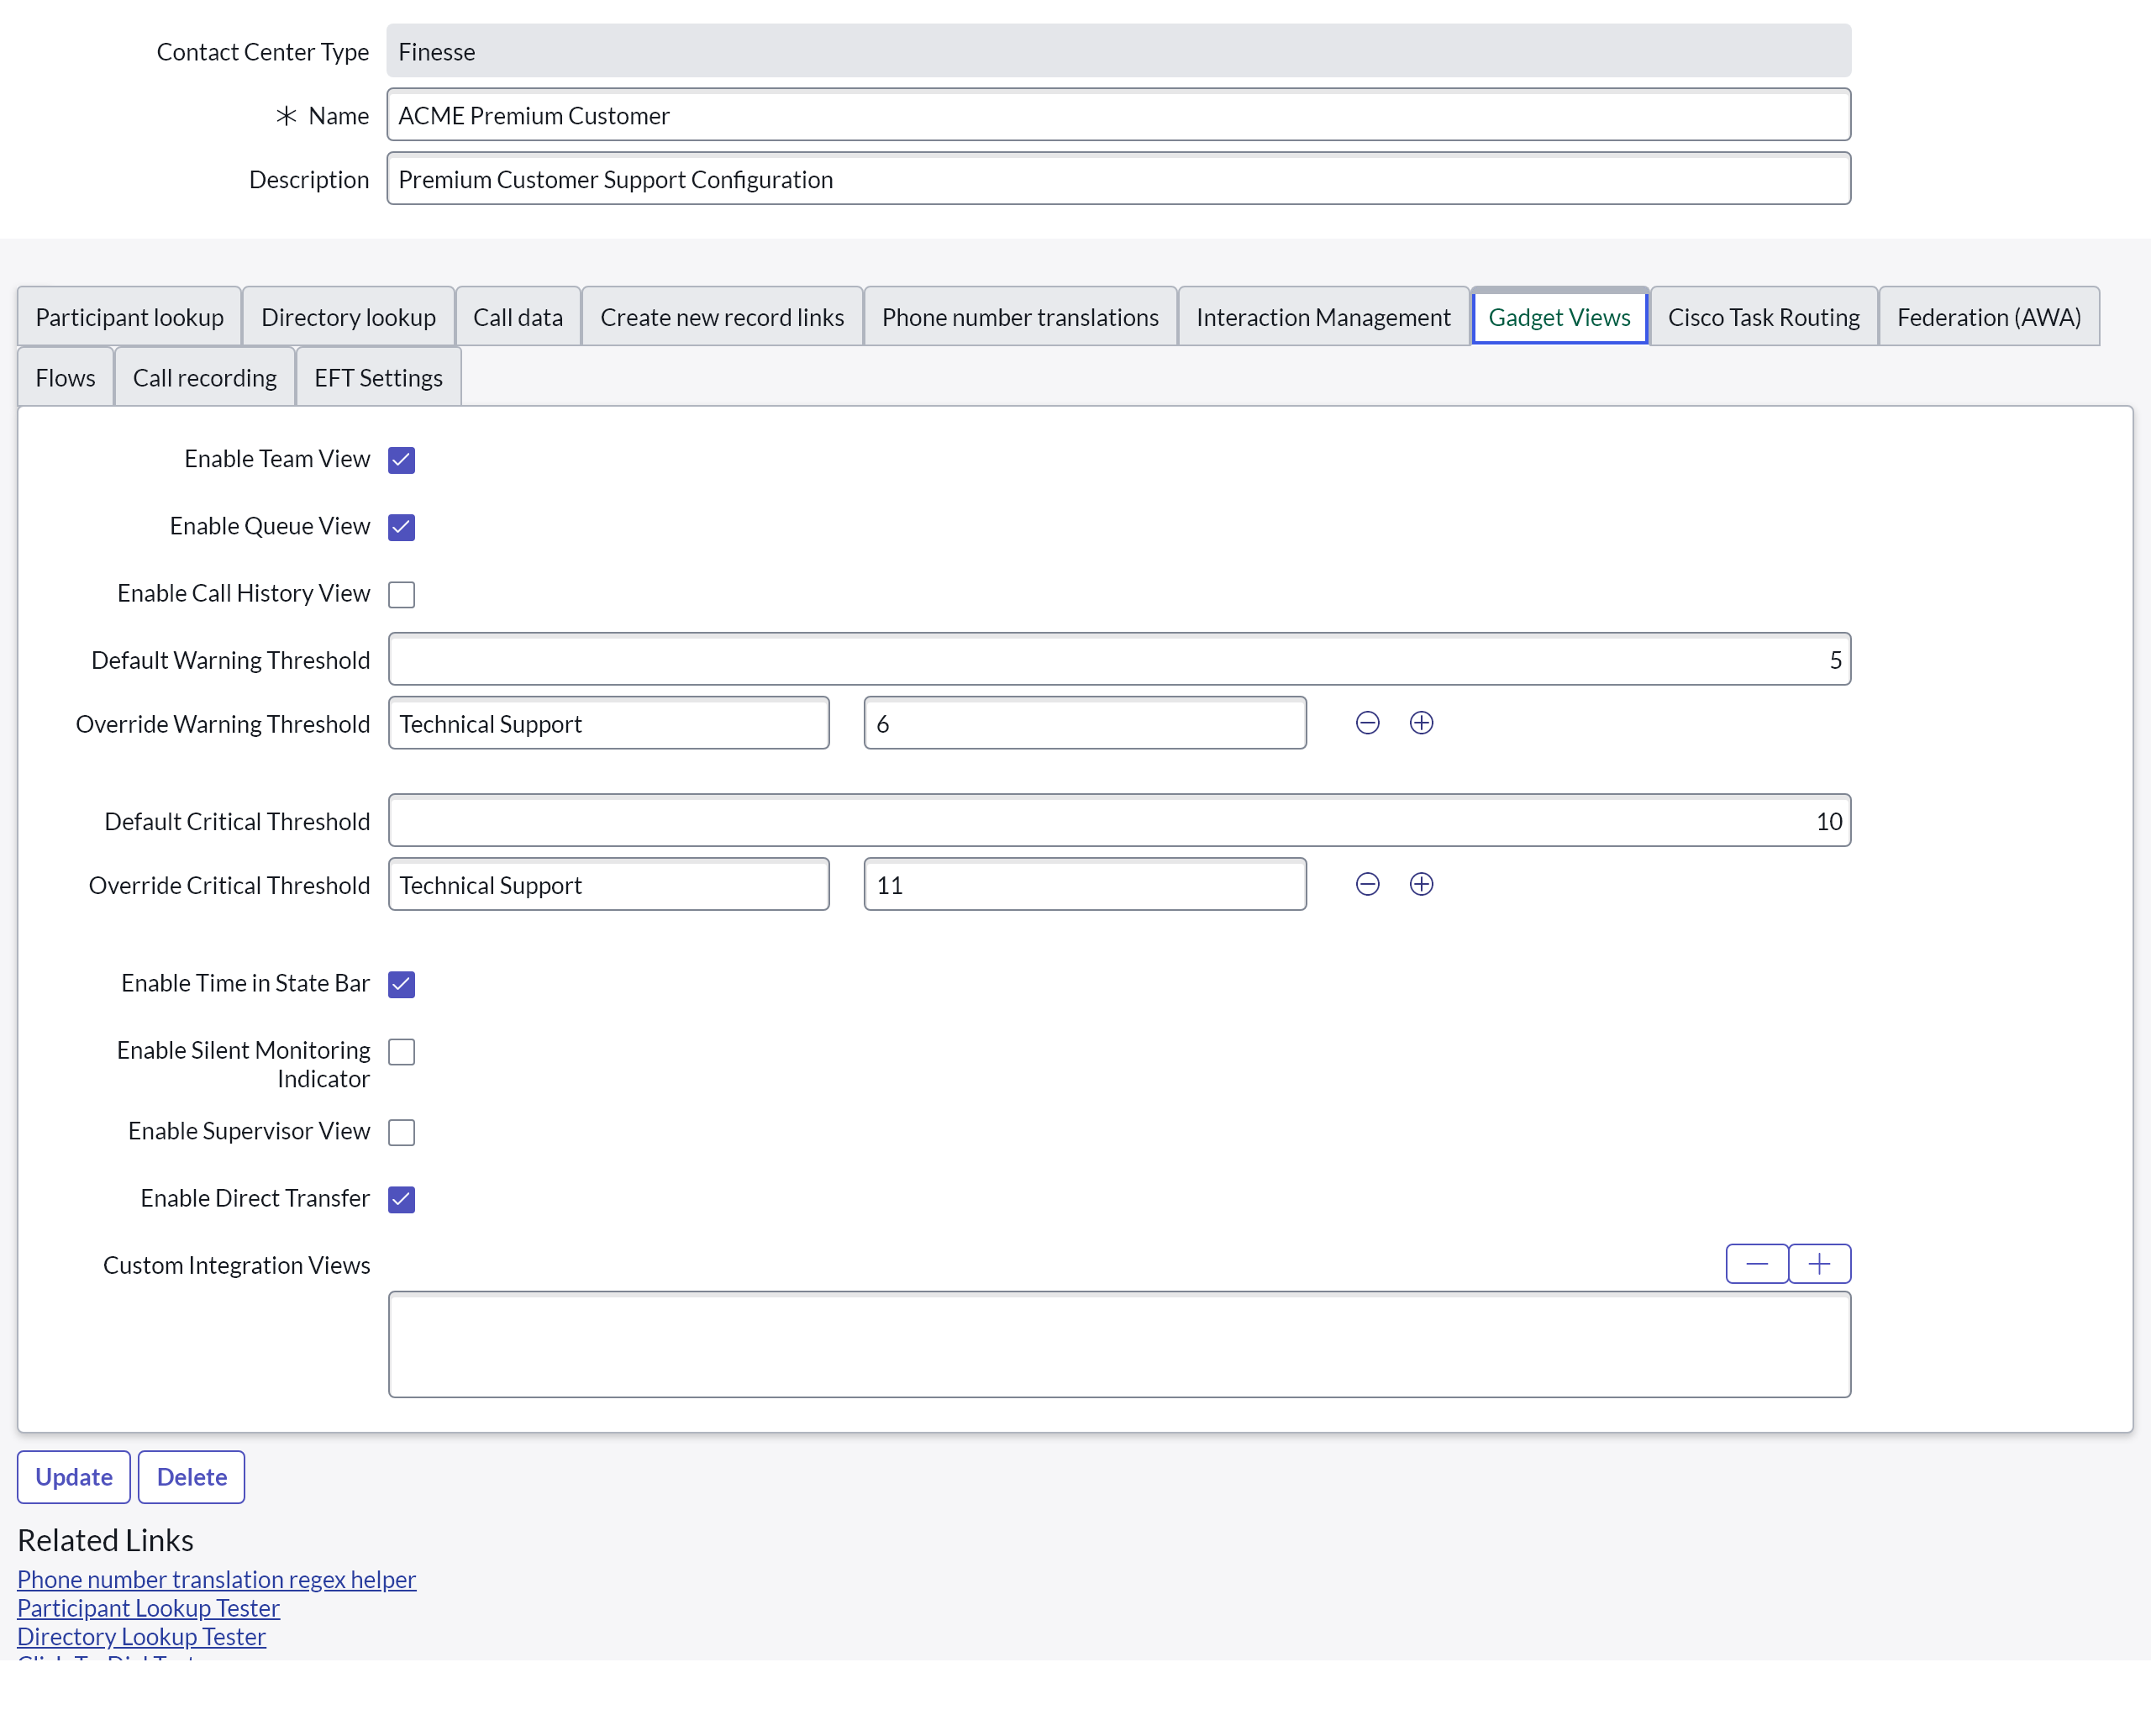Switch to Cisco Task Routing tab

coord(1763,317)
